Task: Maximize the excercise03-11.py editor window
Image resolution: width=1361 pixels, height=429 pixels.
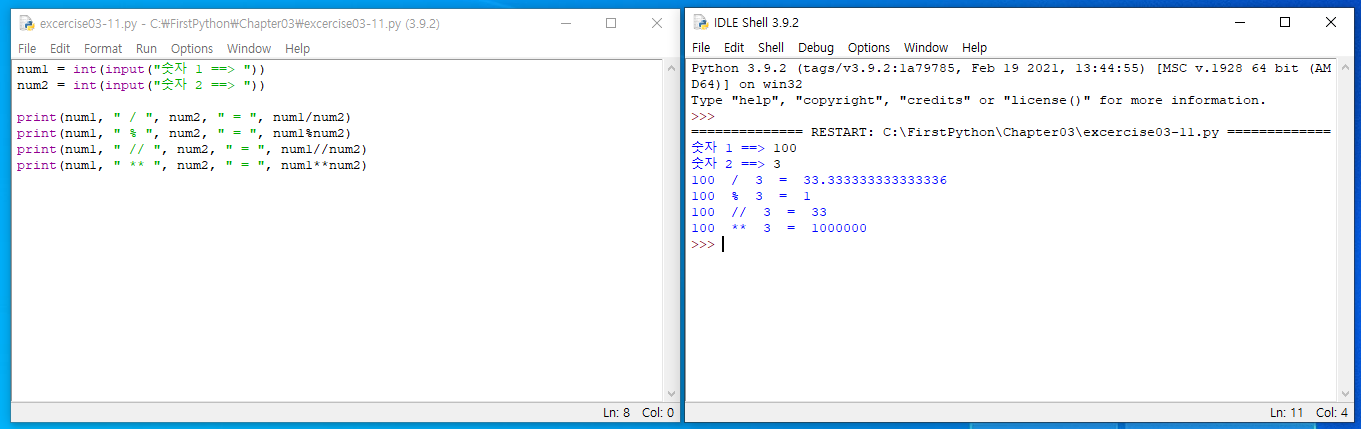Action: 611,23
